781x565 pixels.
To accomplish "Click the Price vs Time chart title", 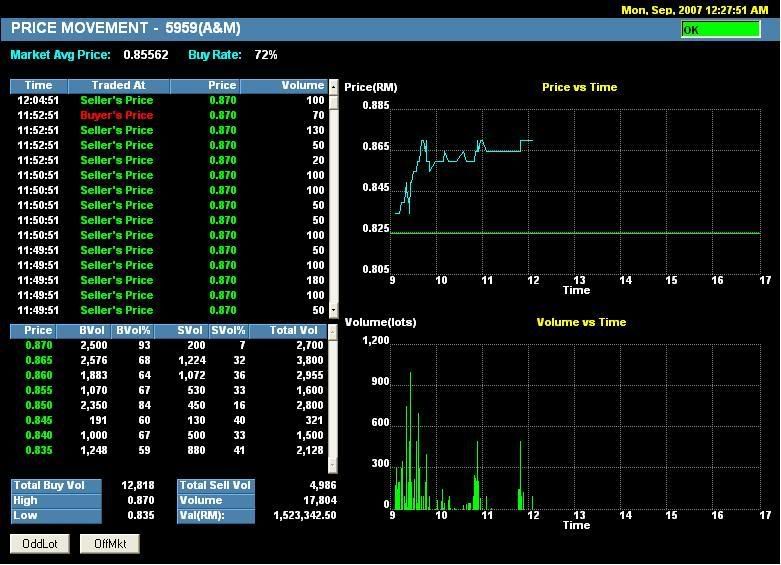I will pos(579,87).
